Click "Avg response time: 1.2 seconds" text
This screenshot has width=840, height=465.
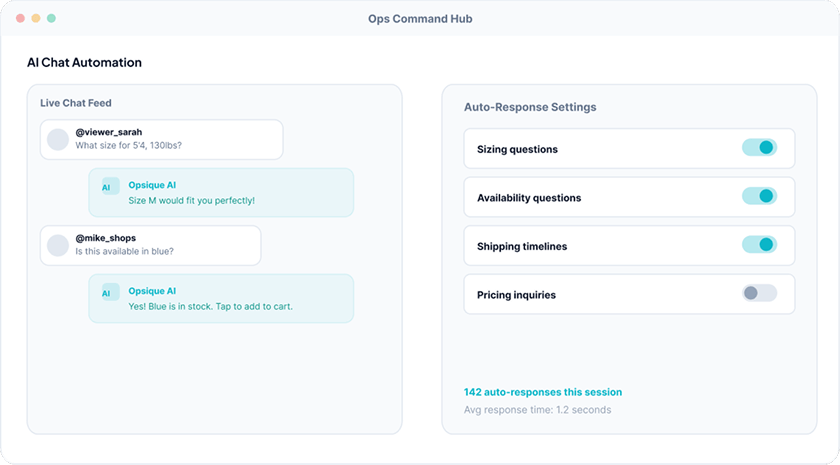(x=537, y=410)
